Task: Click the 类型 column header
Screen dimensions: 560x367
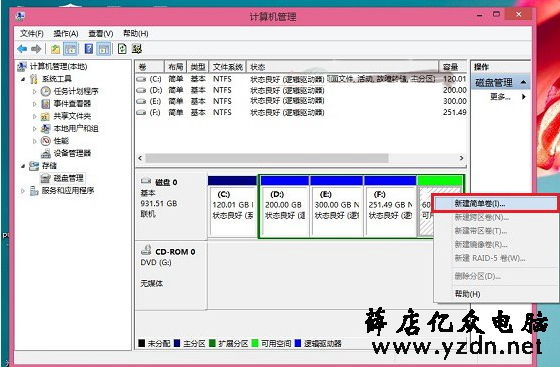Action: click(198, 67)
